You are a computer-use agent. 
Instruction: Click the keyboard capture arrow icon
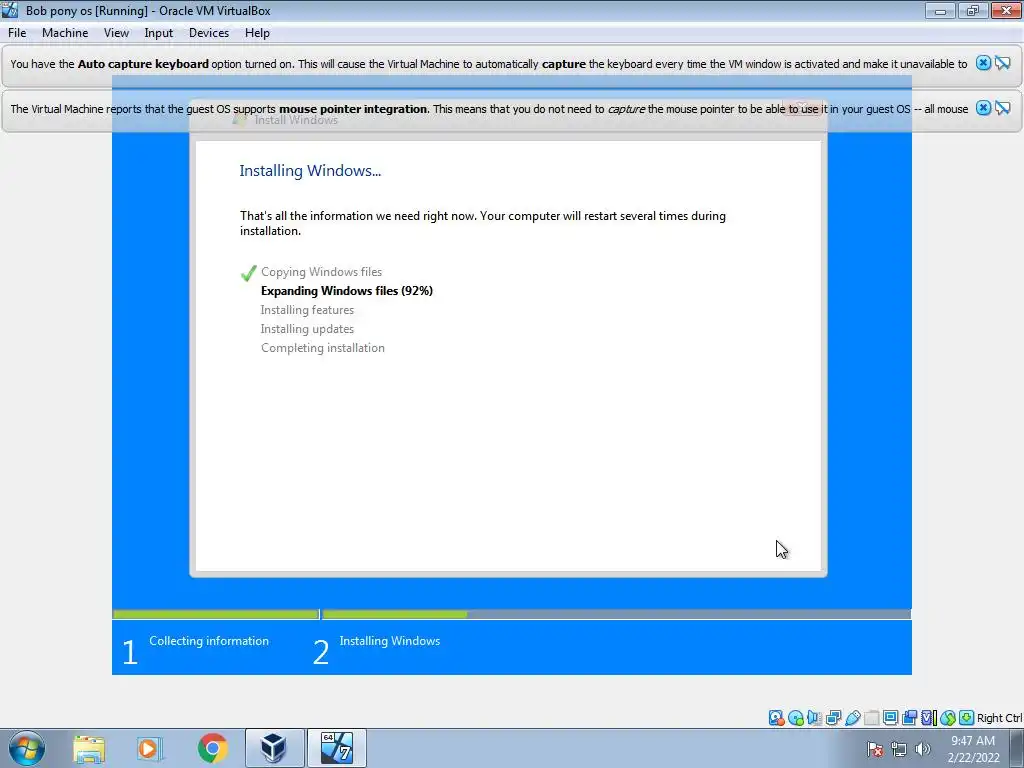click(967, 718)
